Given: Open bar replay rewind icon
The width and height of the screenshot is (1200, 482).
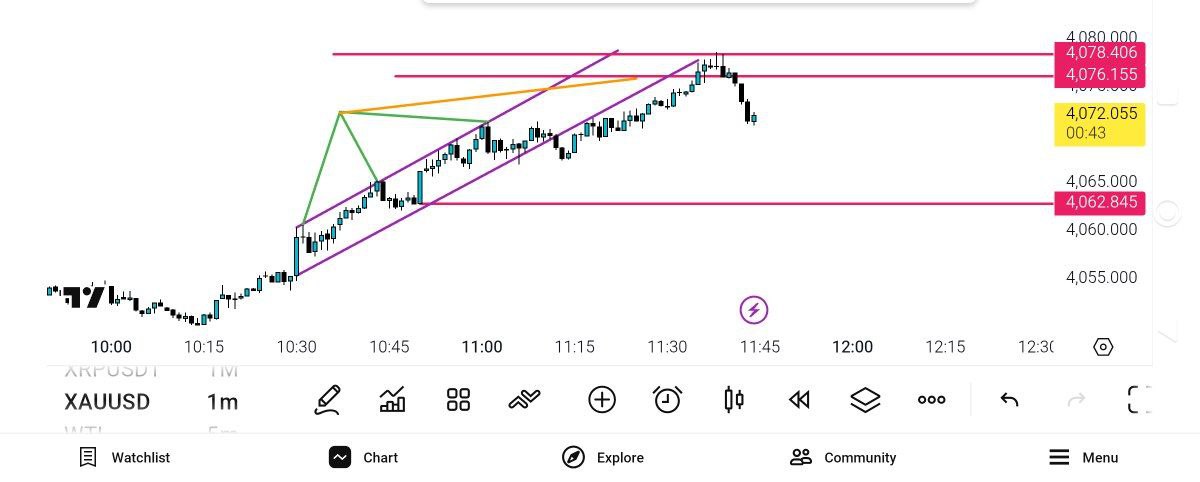Looking at the screenshot, I should click(798, 401).
